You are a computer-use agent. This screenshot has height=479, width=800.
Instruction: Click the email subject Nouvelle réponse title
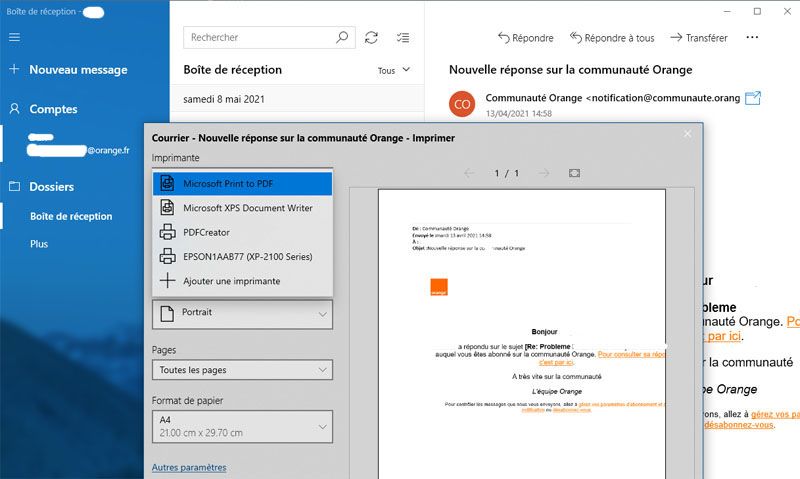tap(570, 69)
